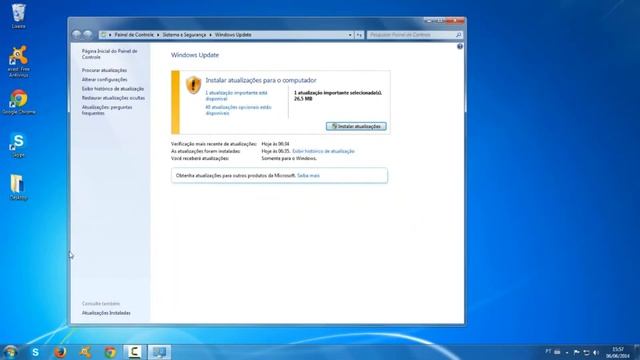This screenshot has width=640, height=360.
Task: Click Windows Update breadcrumb
Action: (x=233, y=35)
